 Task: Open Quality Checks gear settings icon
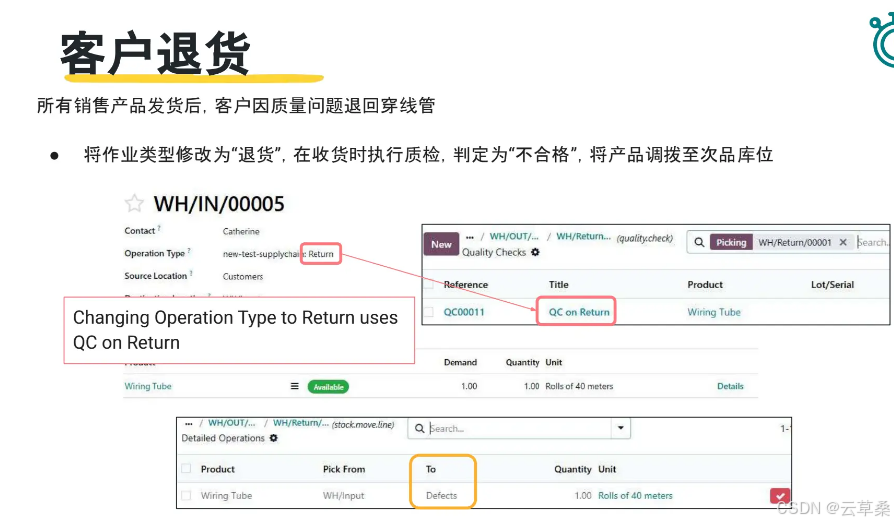[x=535, y=252]
